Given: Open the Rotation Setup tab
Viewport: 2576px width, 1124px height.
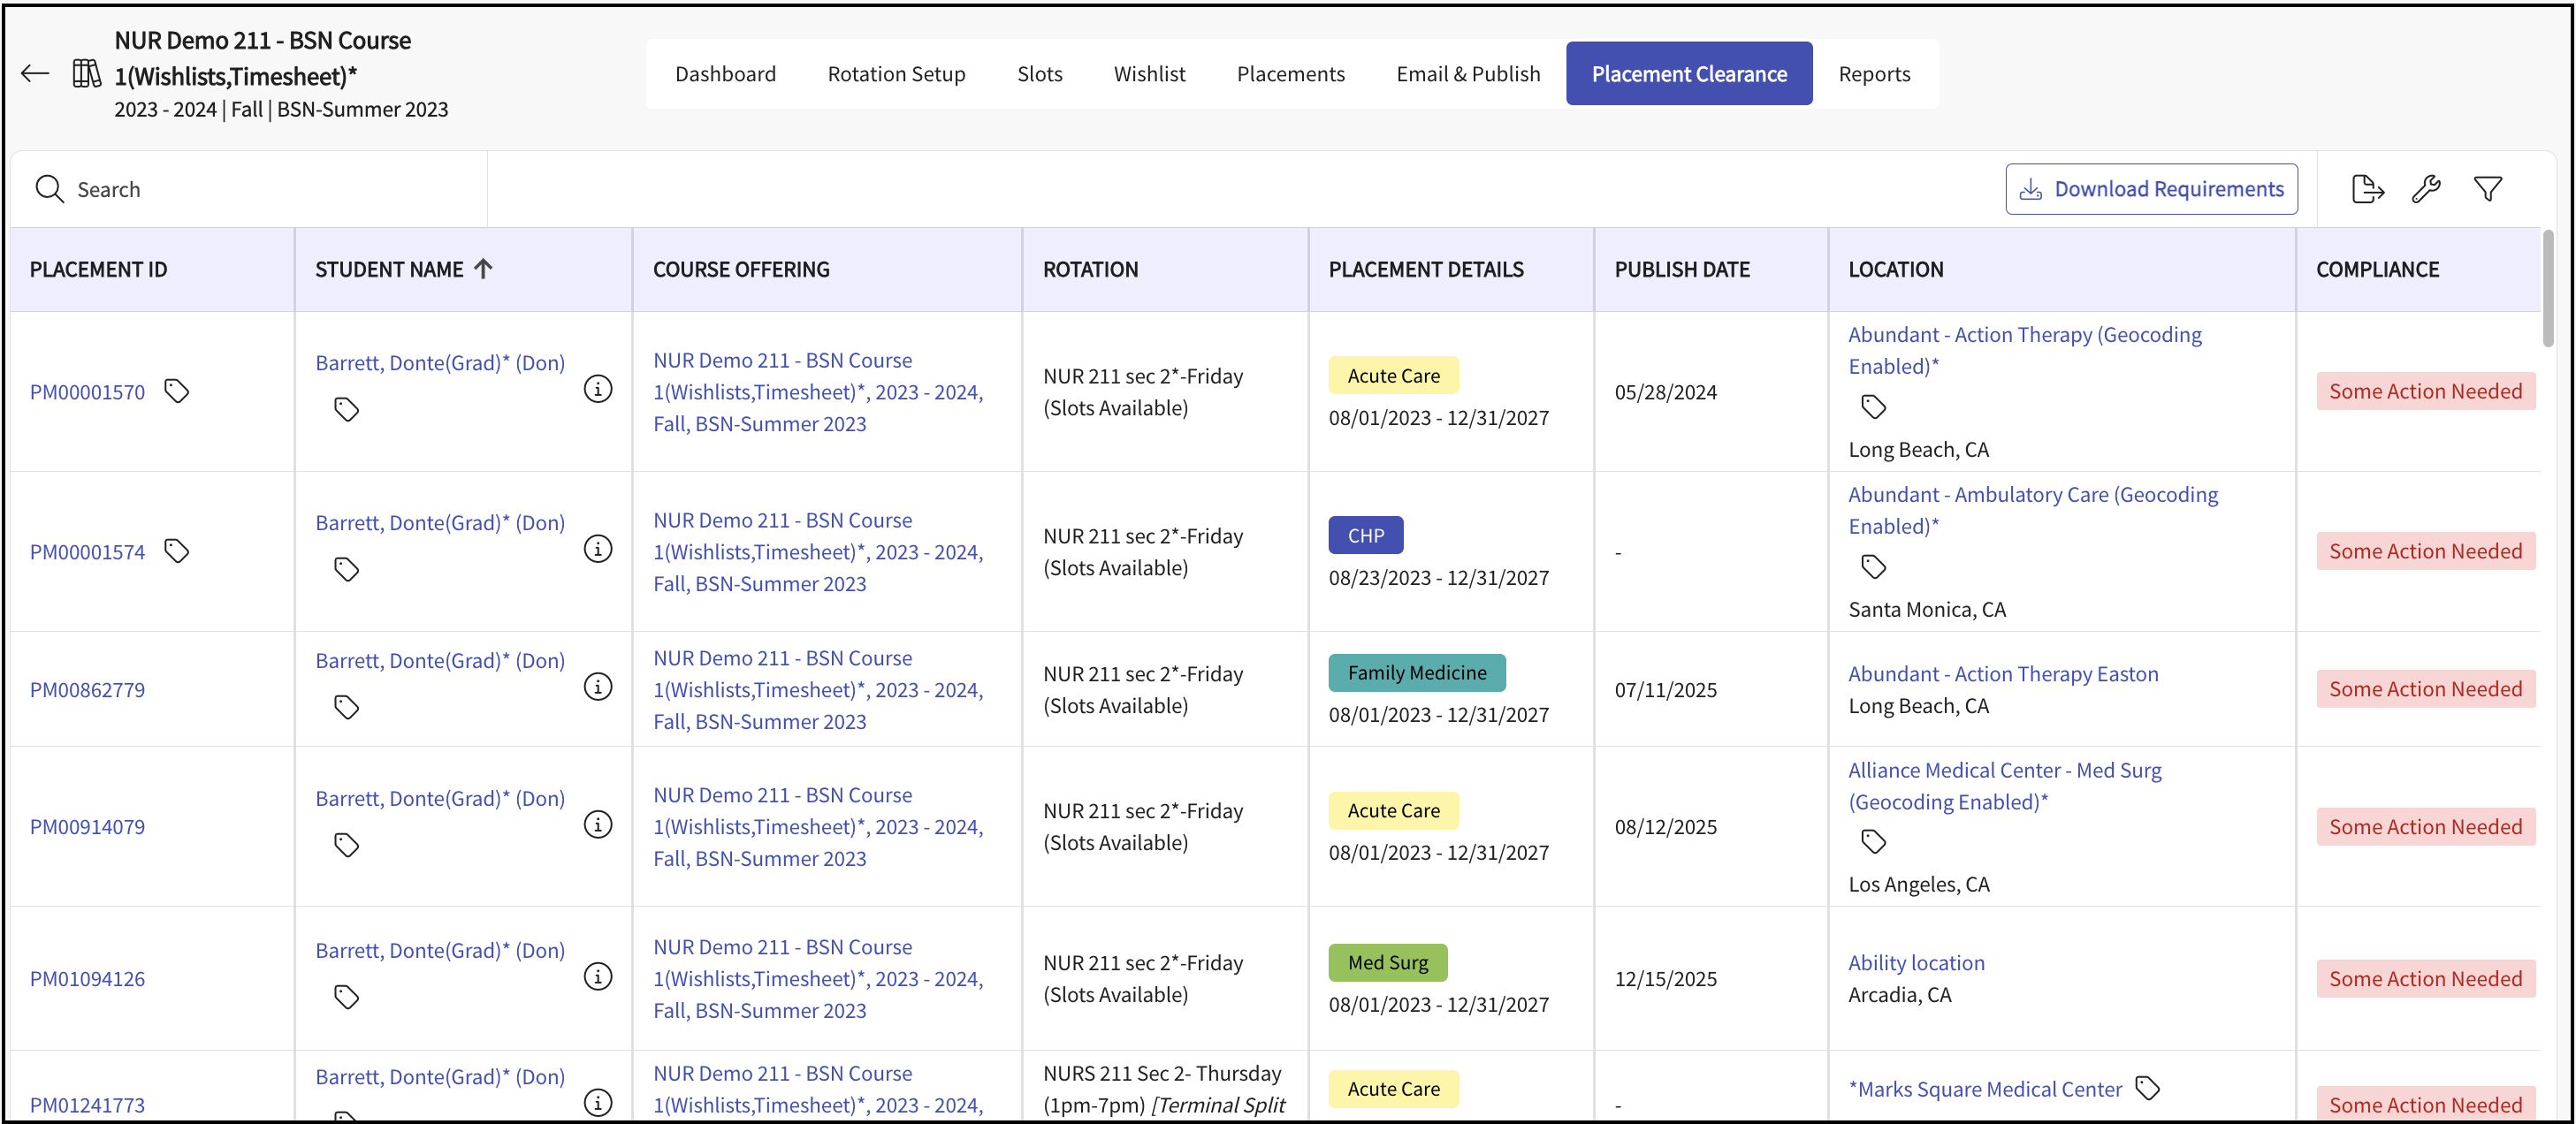Looking at the screenshot, I should coord(896,74).
